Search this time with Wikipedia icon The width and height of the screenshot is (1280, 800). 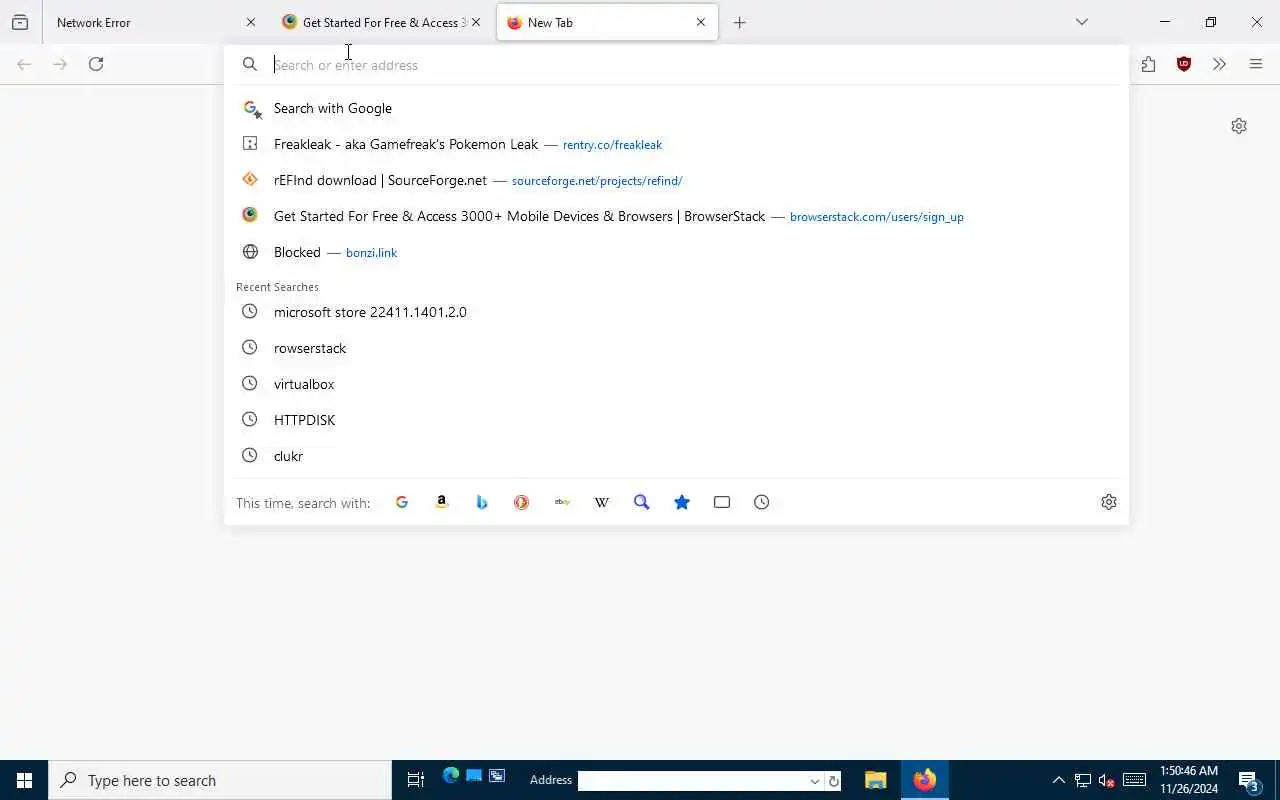(x=602, y=502)
